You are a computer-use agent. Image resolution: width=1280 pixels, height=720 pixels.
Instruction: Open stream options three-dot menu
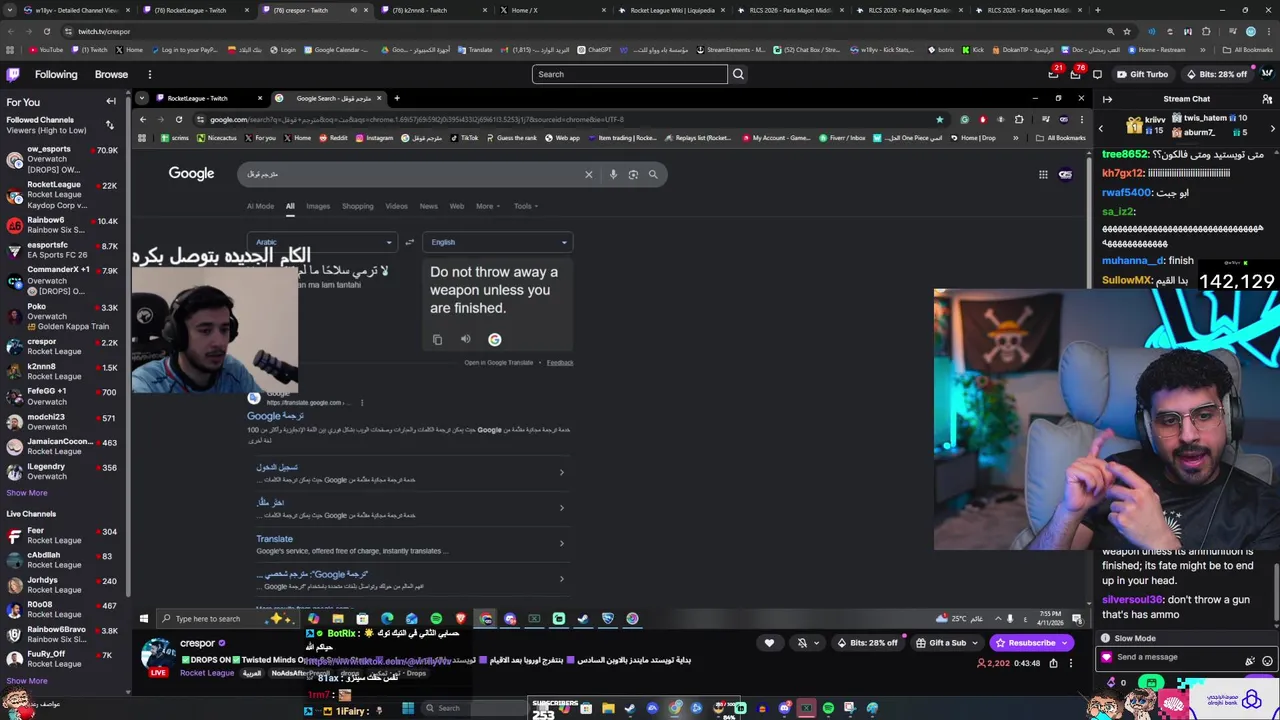point(1070,663)
